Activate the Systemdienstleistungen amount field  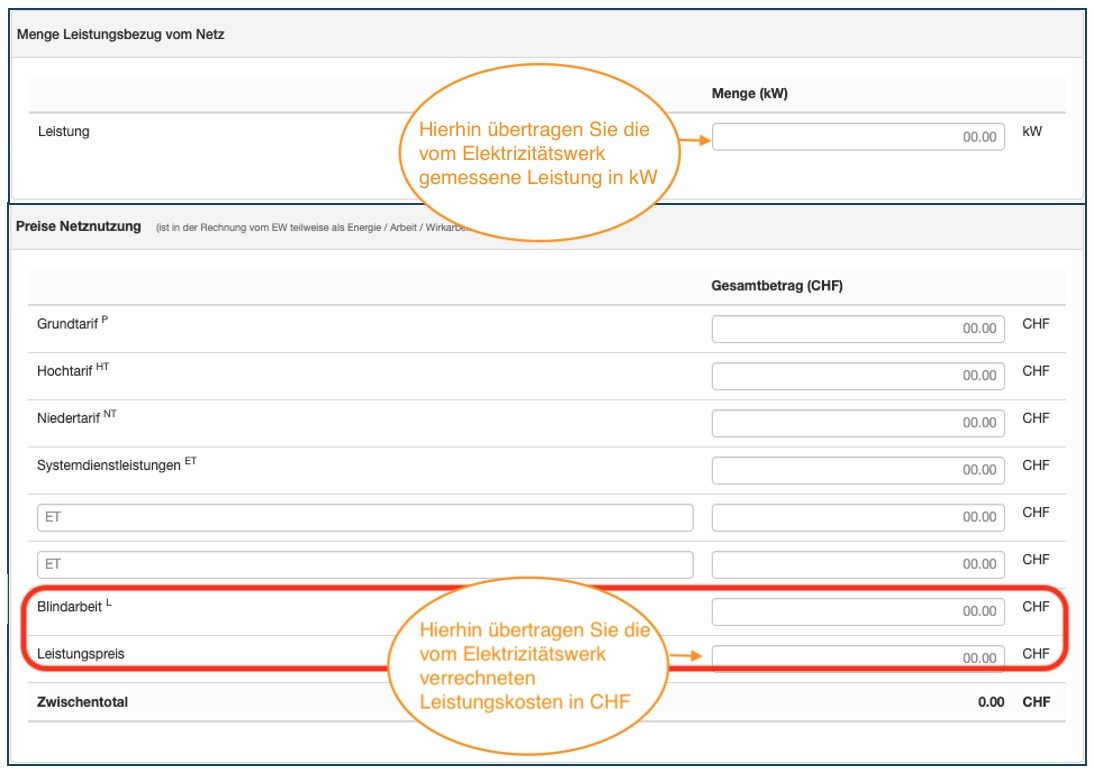858,469
